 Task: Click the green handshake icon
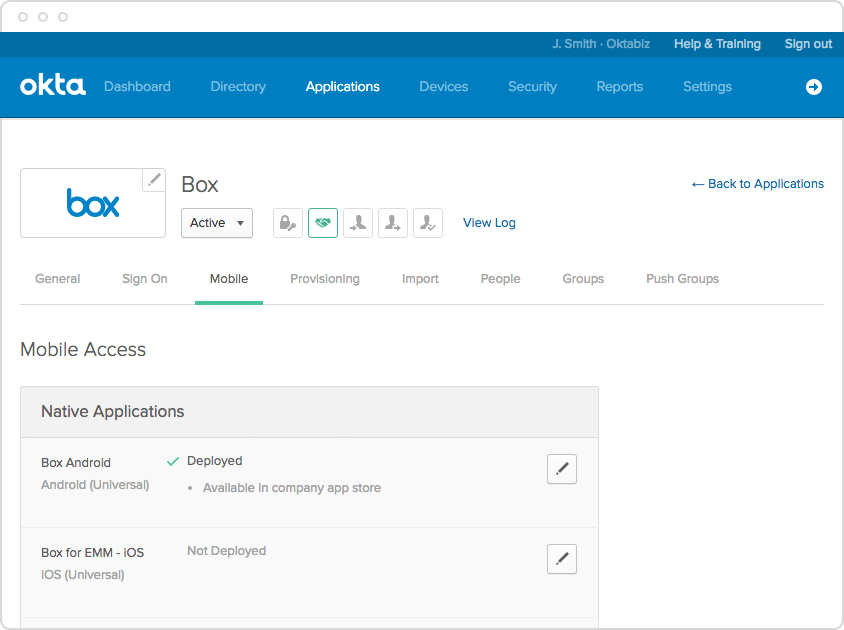click(323, 223)
